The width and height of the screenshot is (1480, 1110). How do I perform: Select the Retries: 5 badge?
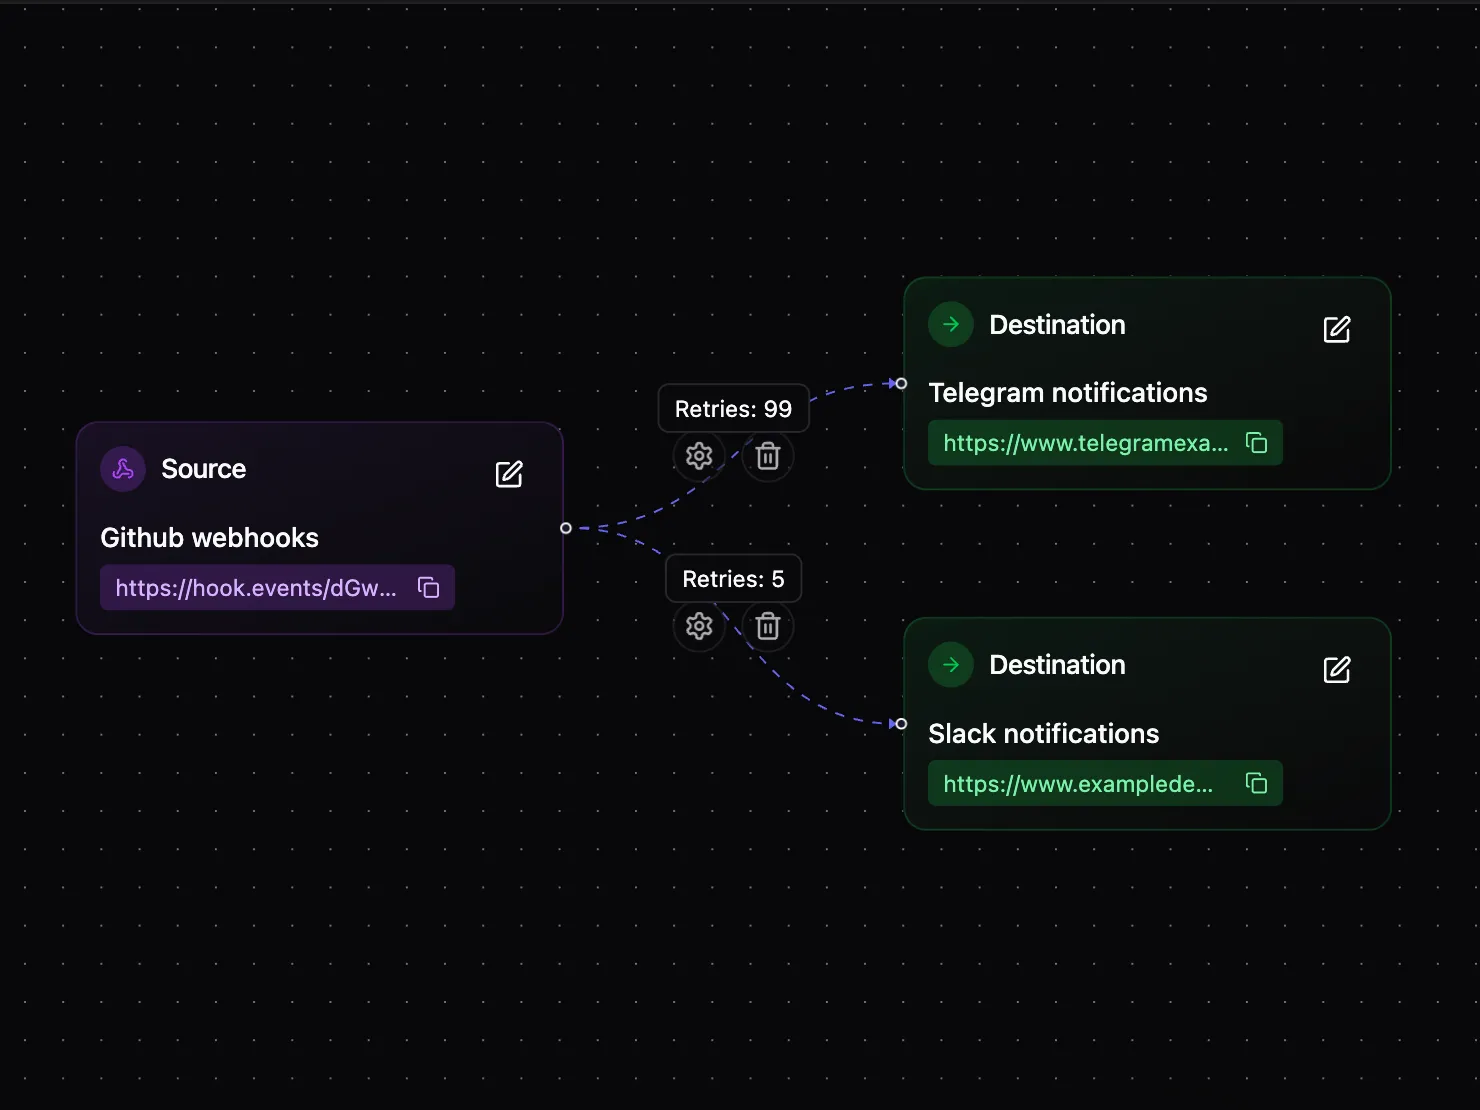(733, 578)
